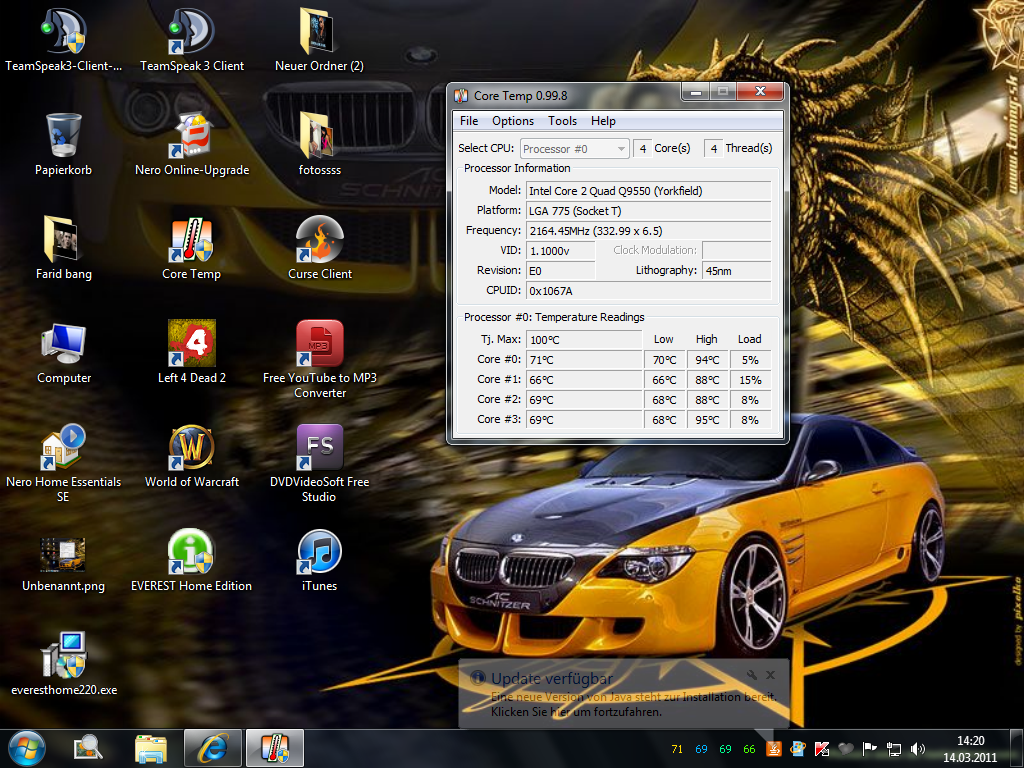
Task: Expand the Select CPU Processor #0 dropdown
Action: [575, 149]
